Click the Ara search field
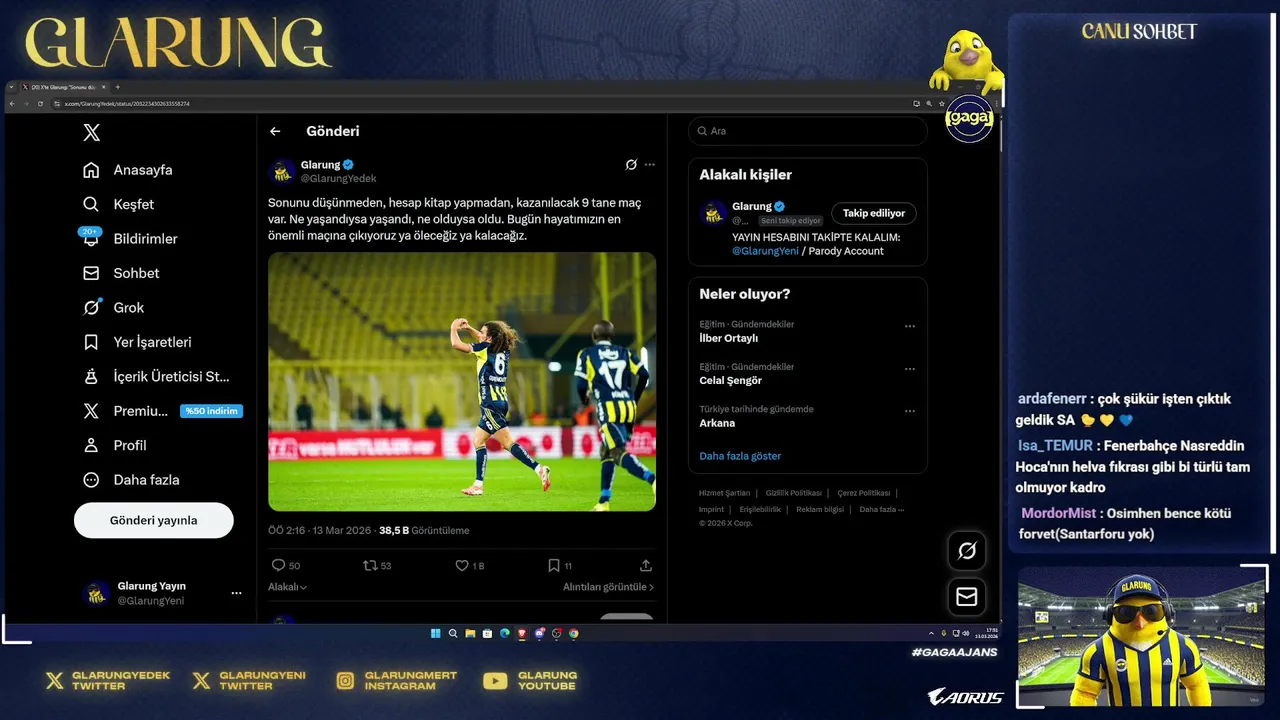Screen dimensions: 1280x720 (x=808, y=131)
